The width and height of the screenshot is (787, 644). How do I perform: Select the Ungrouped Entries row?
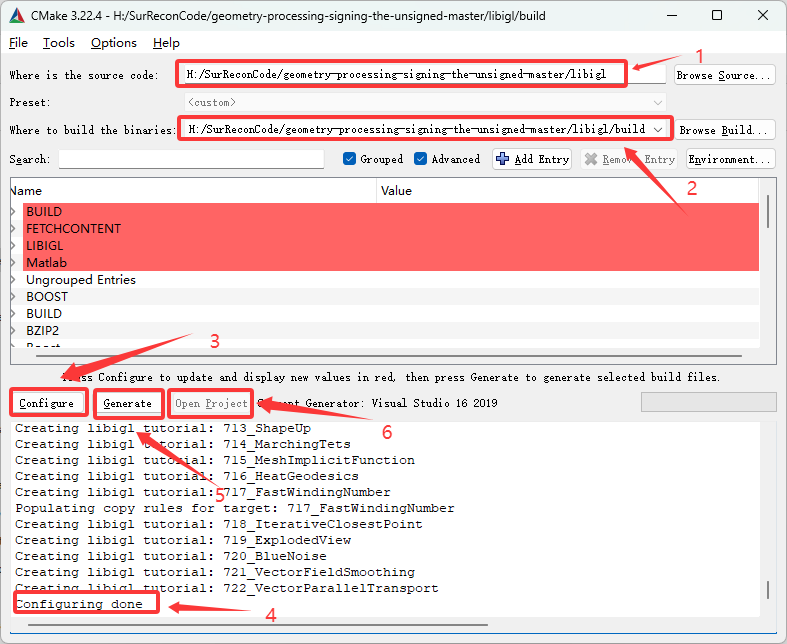(x=384, y=280)
